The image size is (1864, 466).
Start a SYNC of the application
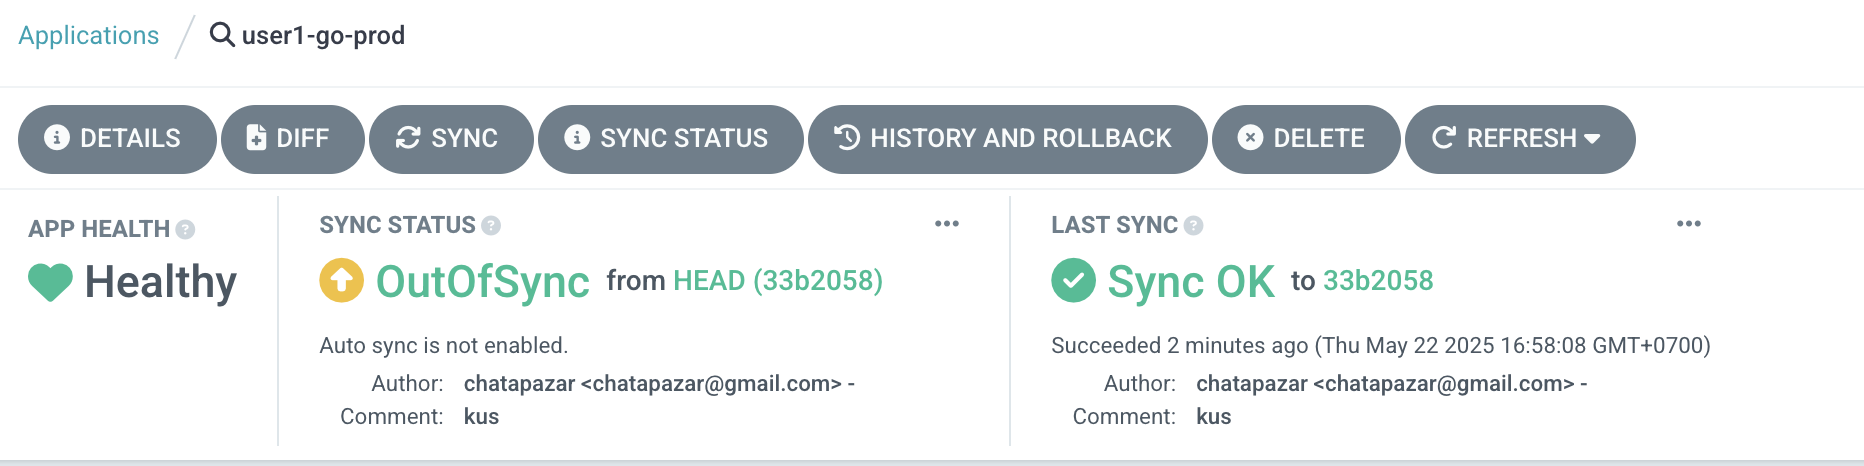click(x=451, y=138)
